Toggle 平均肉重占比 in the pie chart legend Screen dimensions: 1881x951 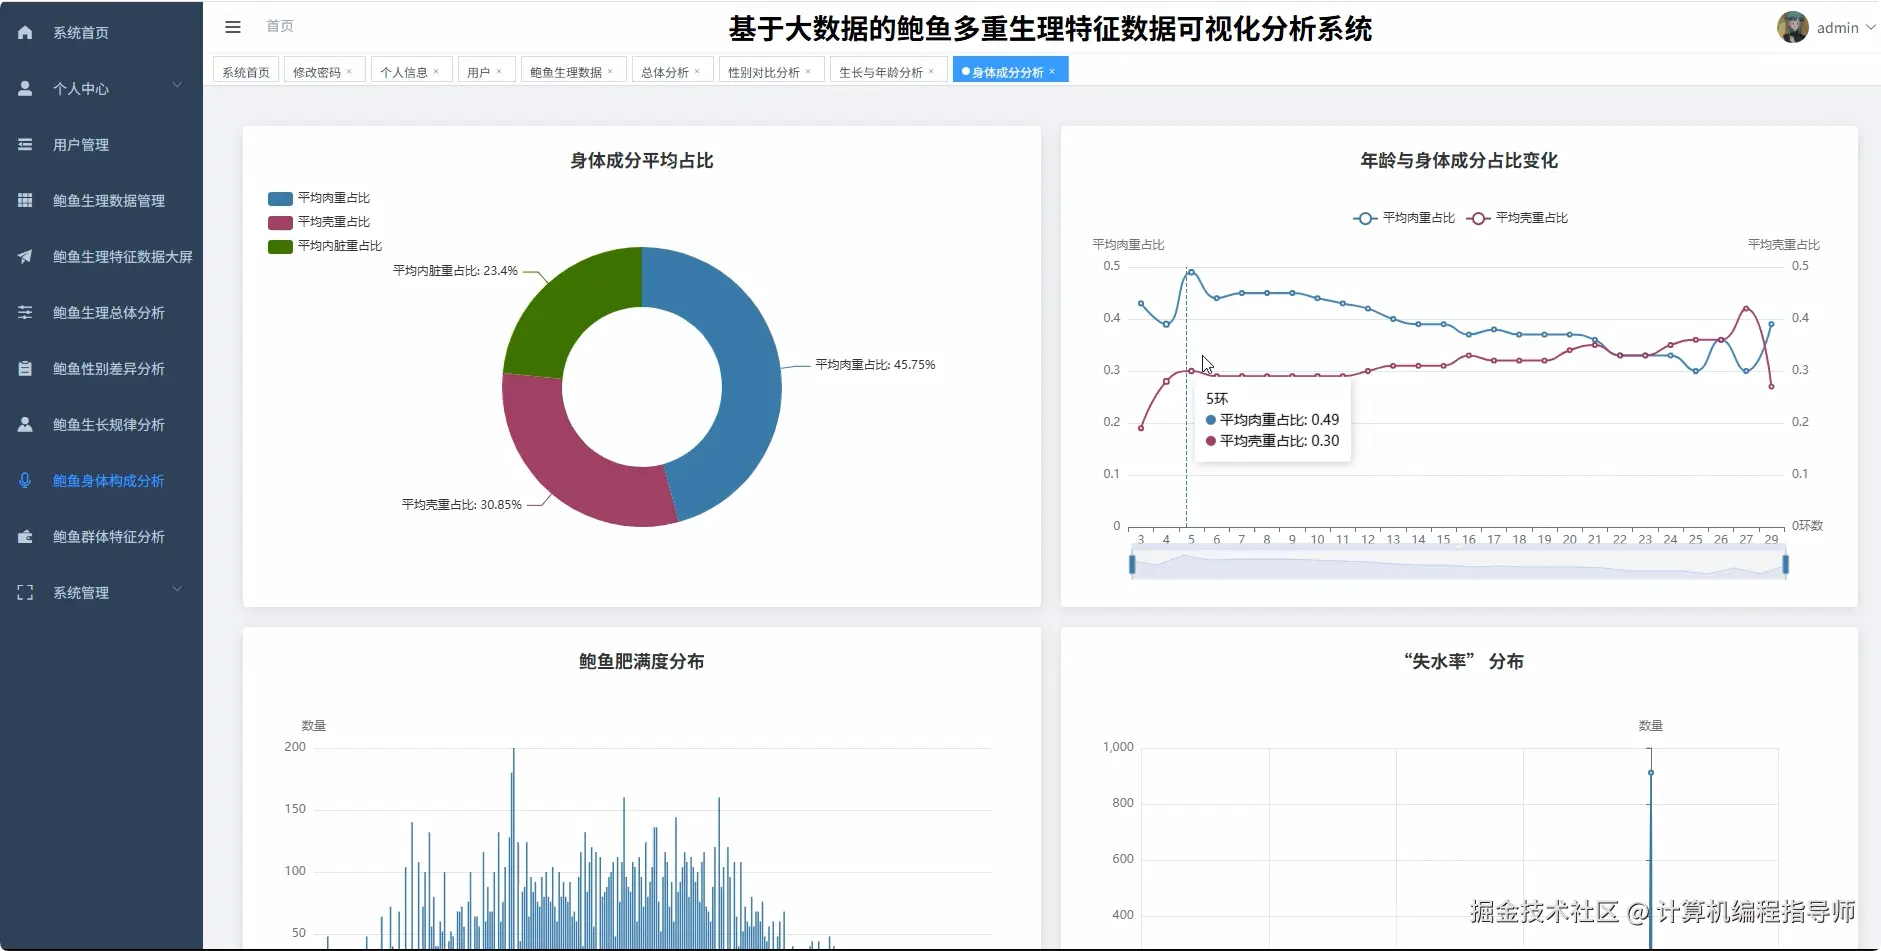pos(319,198)
